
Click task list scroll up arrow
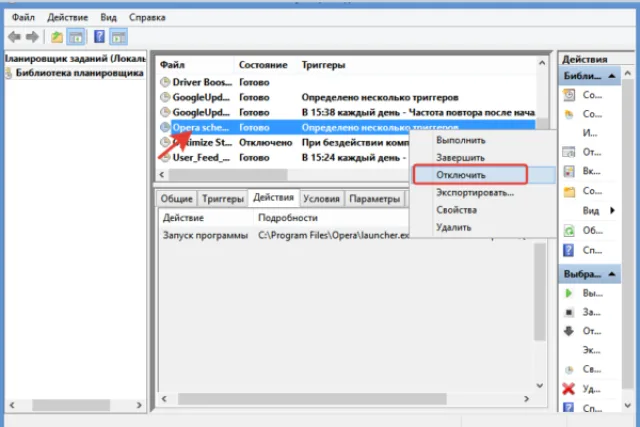542,63
